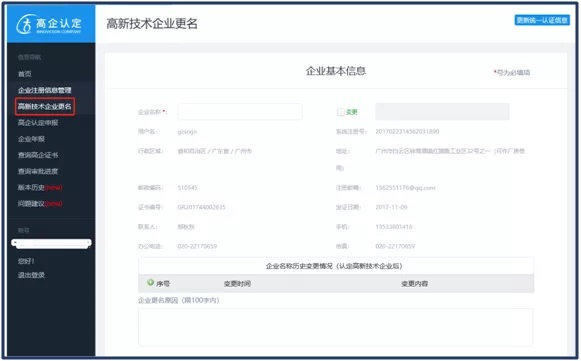The height and width of the screenshot is (361, 581).
Task: Click the mobile number 13533801416
Action: click(x=394, y=227)
